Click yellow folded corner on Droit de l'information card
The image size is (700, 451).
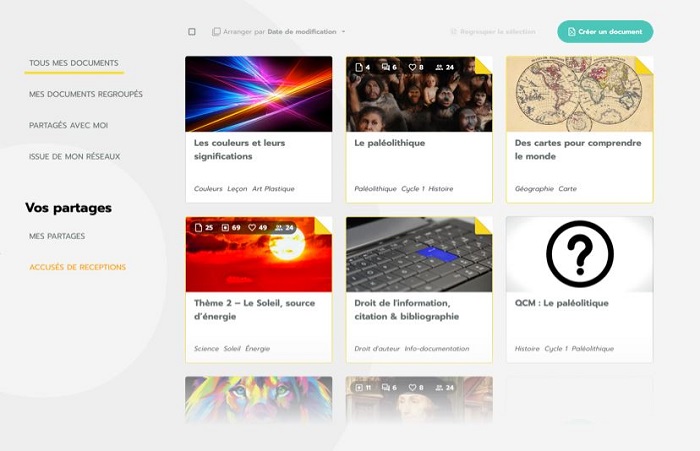(x=483, y=226)
